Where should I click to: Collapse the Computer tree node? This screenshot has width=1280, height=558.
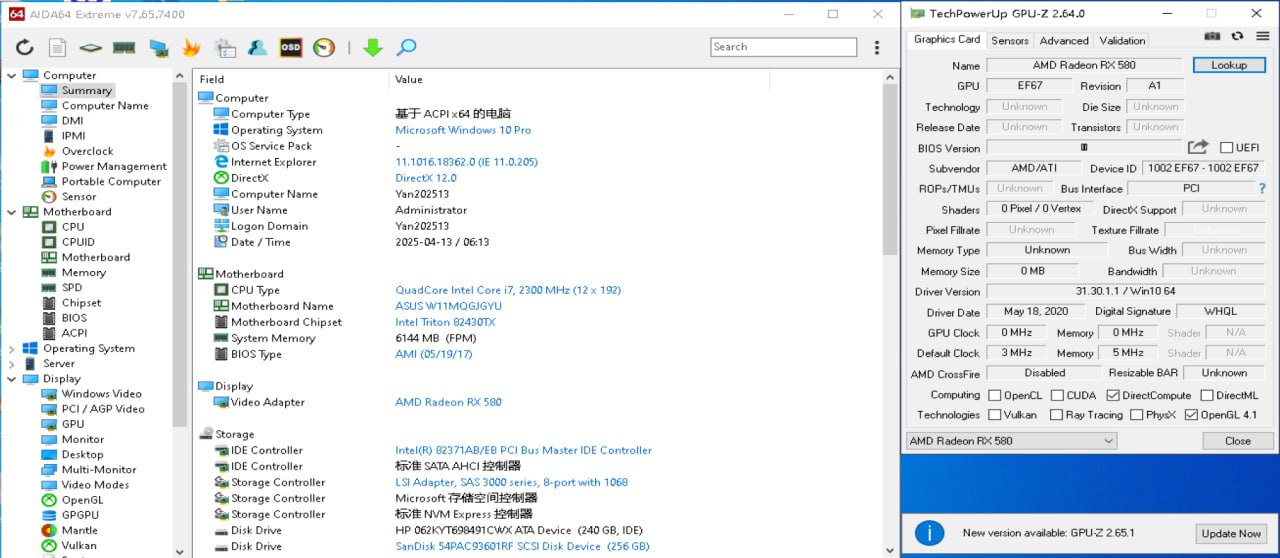(12, 75)
